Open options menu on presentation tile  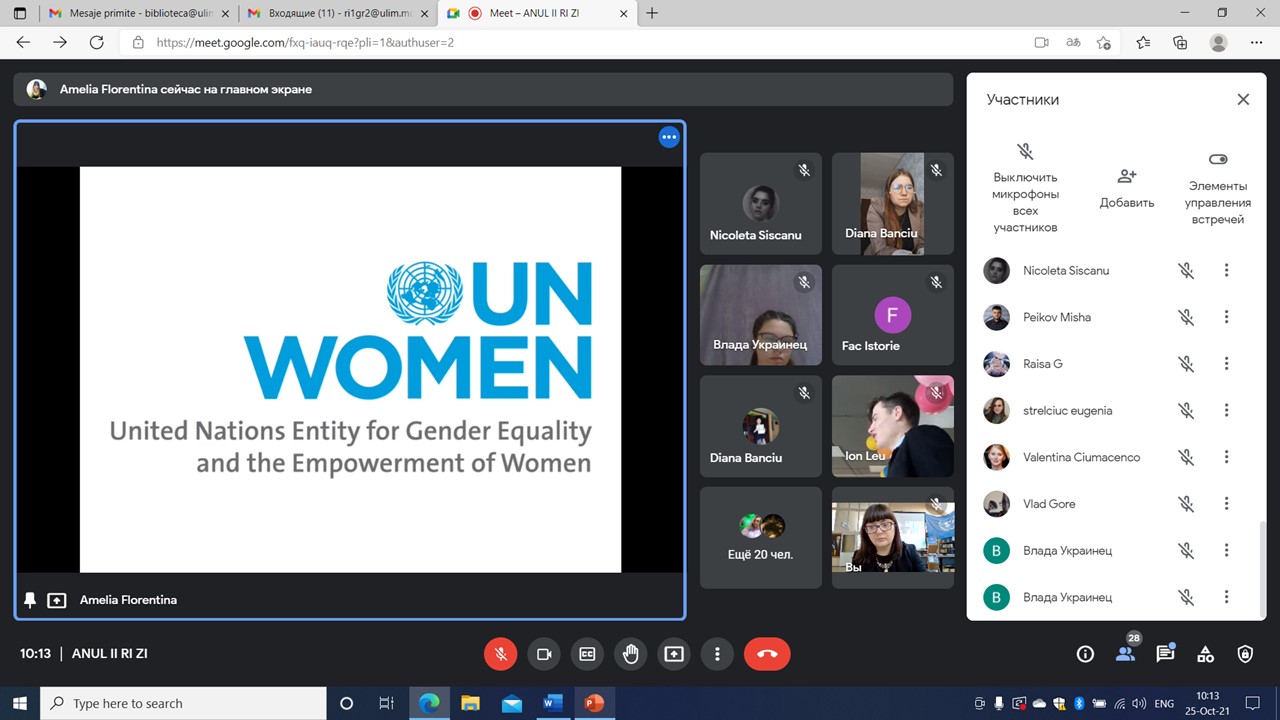(669, 137)
